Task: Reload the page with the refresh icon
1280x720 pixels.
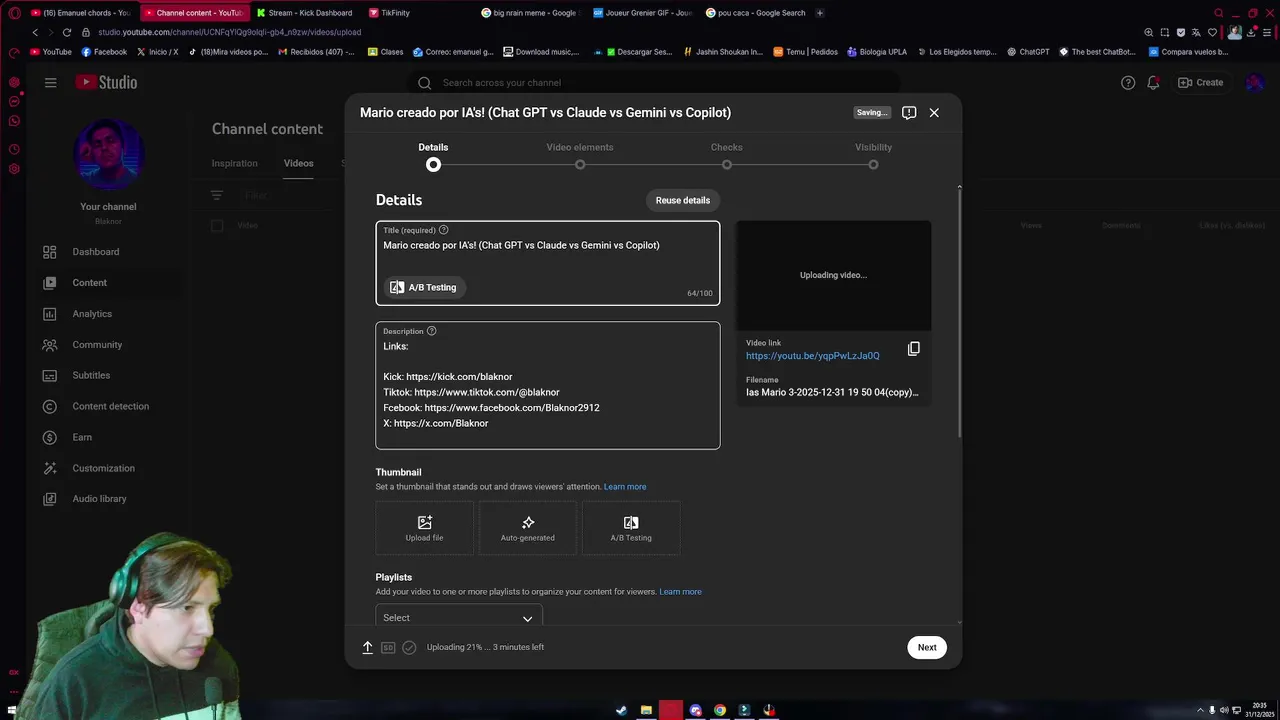Action: (x=67, y=32)
